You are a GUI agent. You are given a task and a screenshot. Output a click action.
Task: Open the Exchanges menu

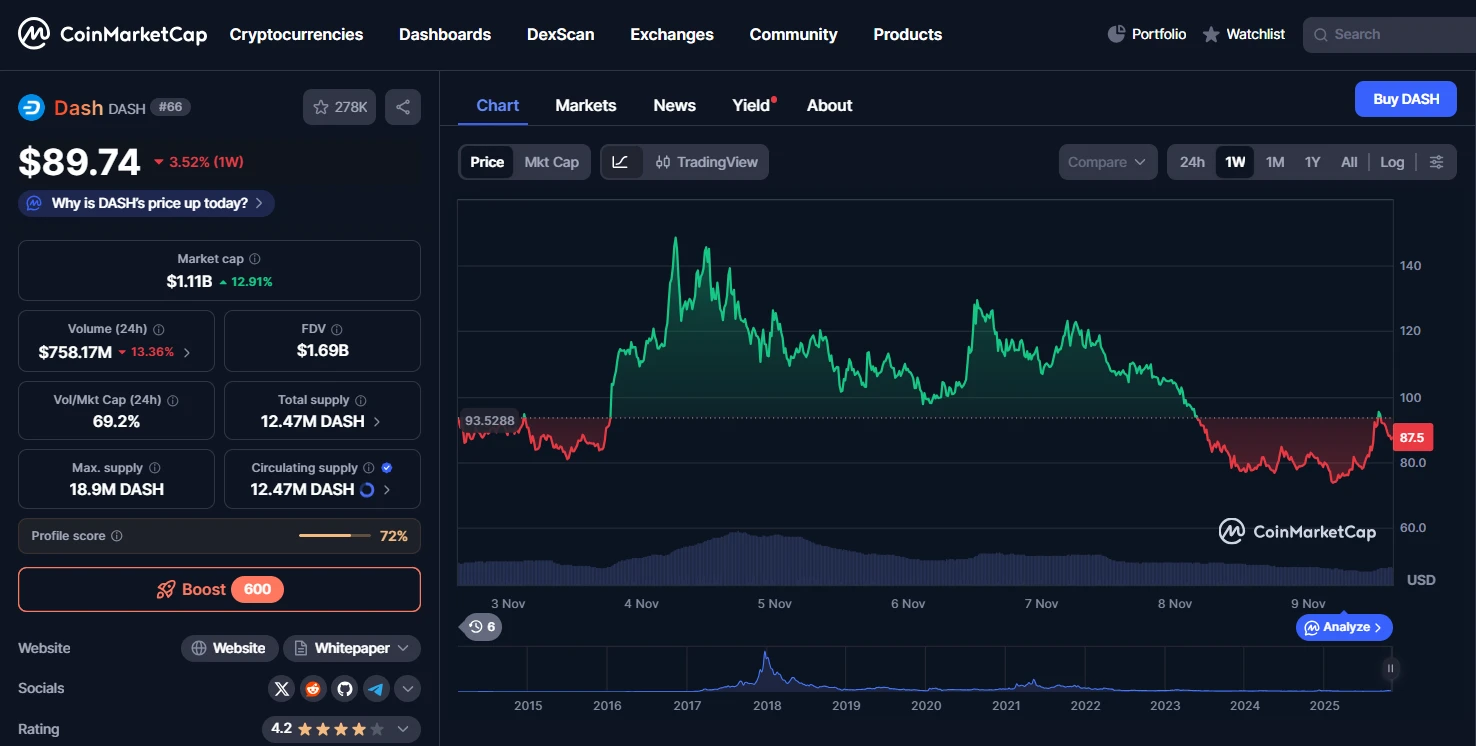(671, 34)
